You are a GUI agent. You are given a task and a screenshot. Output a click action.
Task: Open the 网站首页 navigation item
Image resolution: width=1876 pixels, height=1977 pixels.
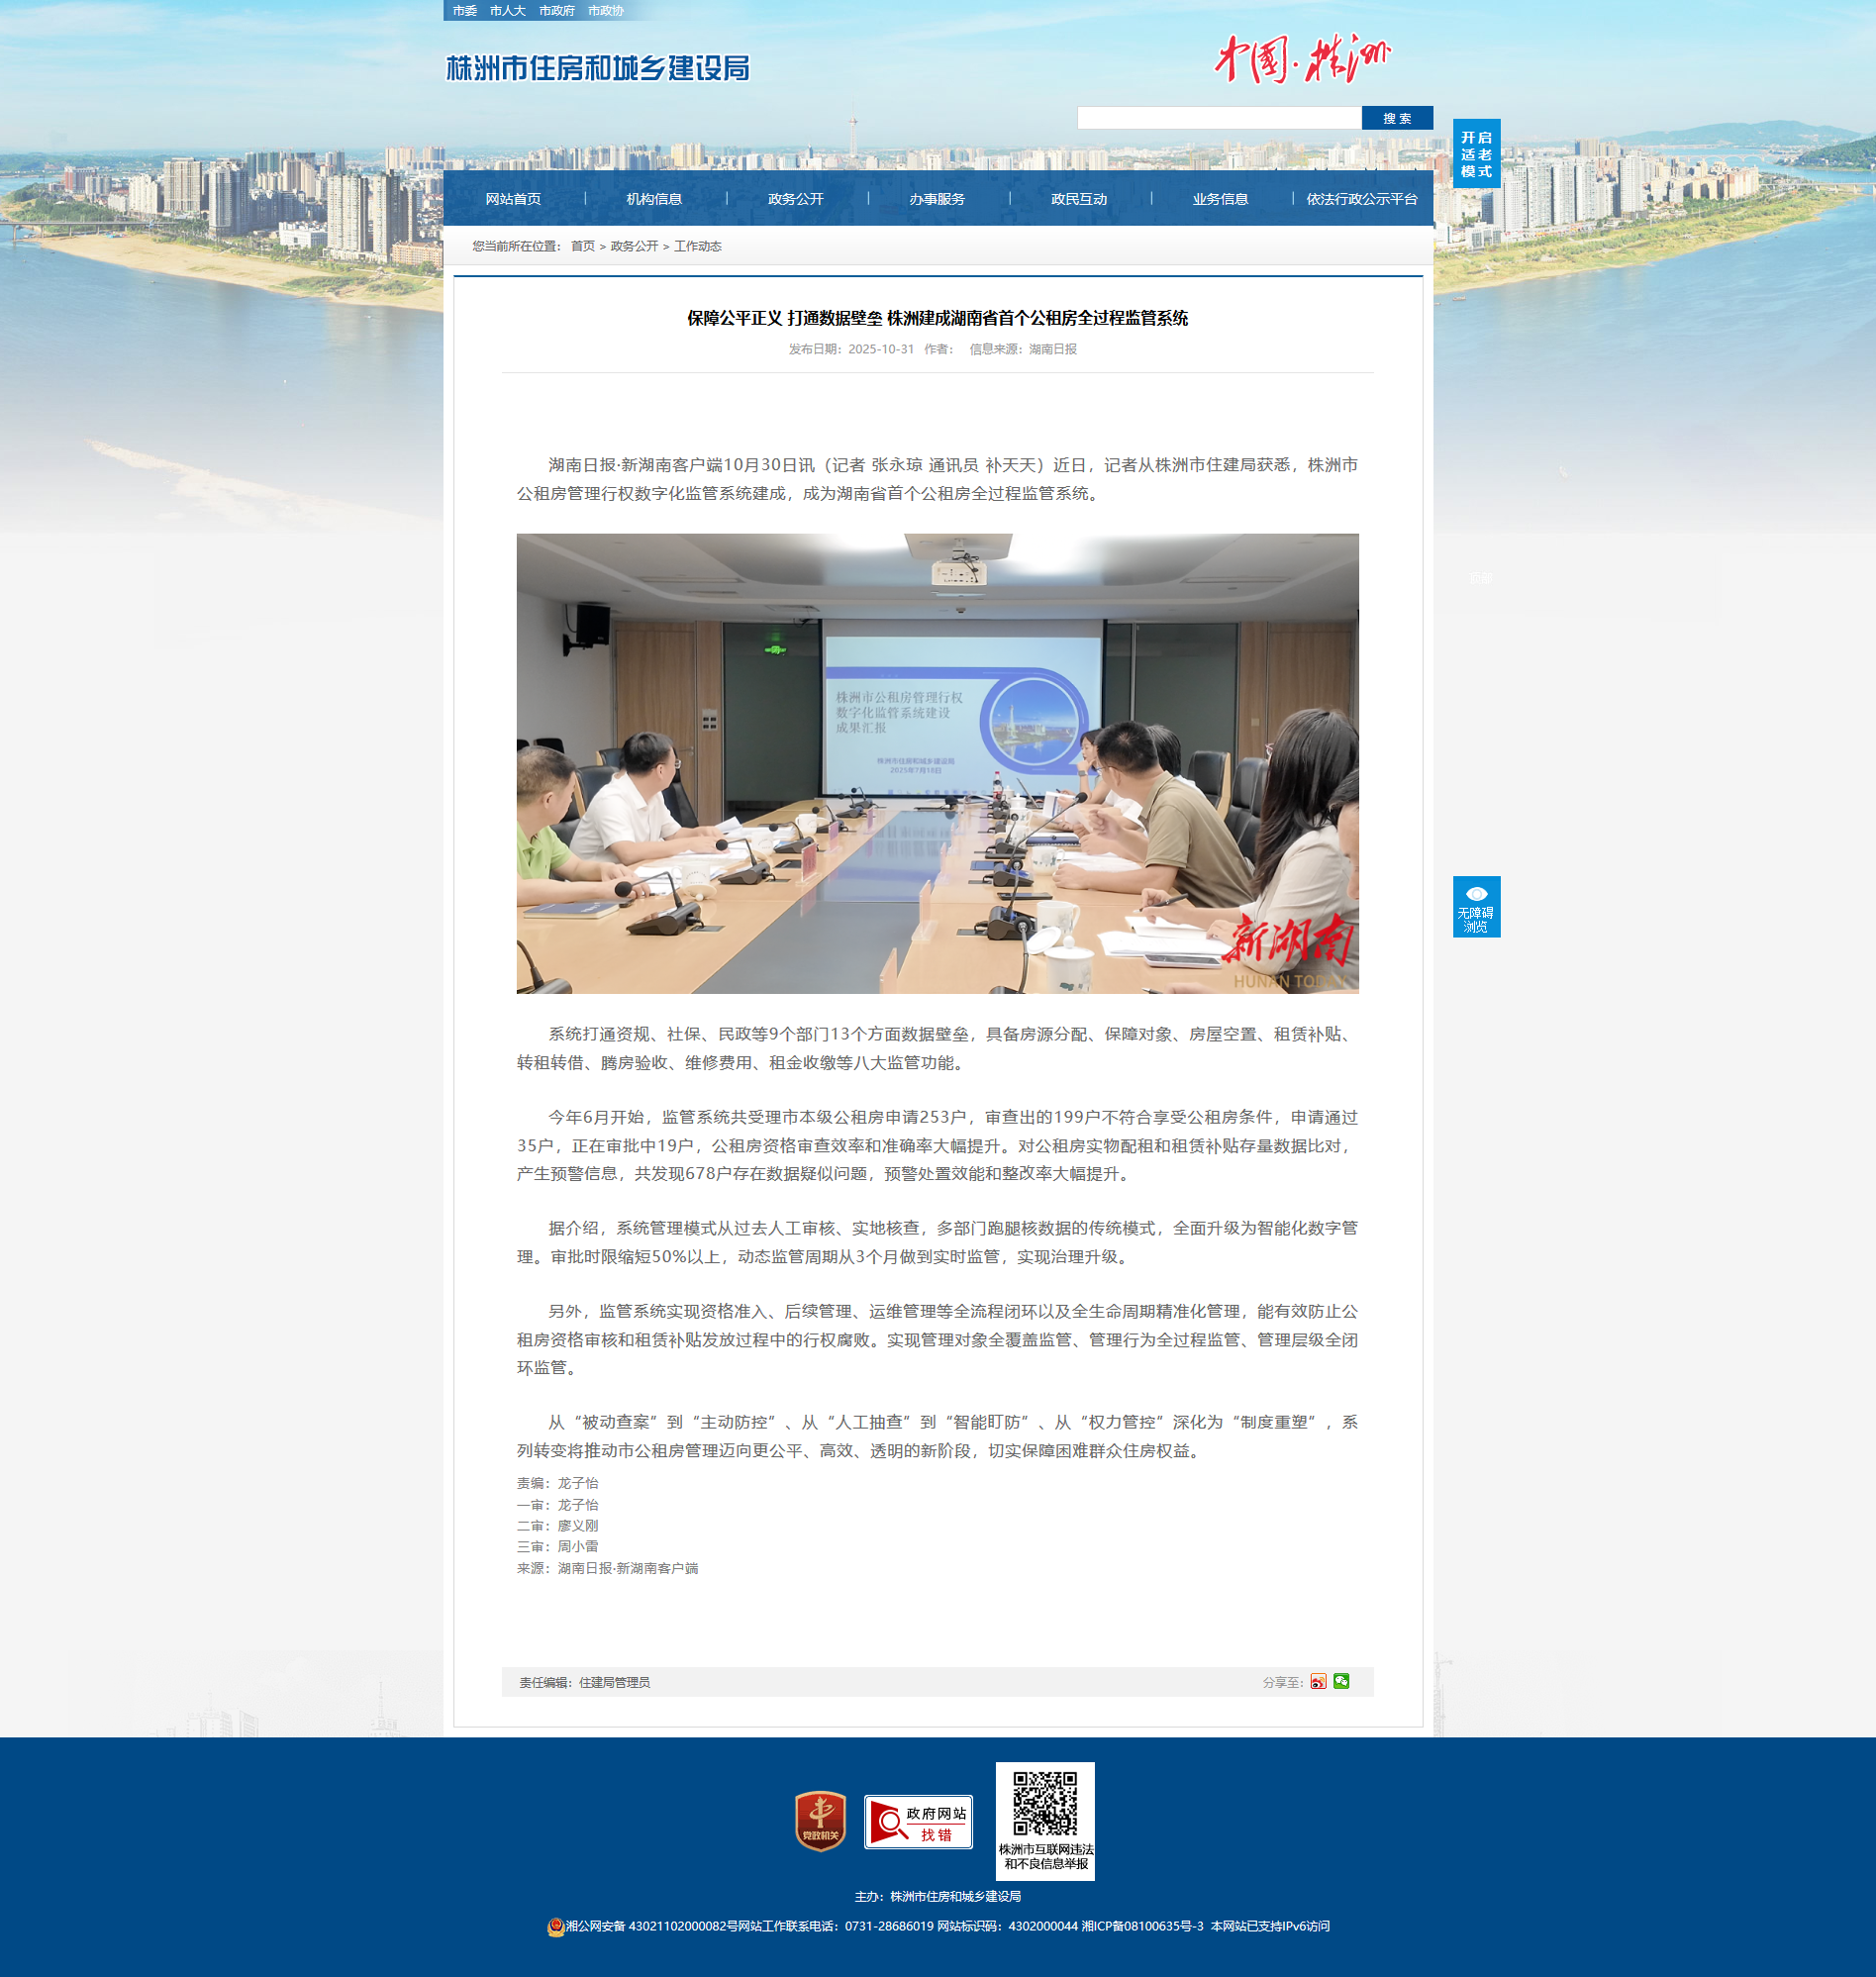513,199
